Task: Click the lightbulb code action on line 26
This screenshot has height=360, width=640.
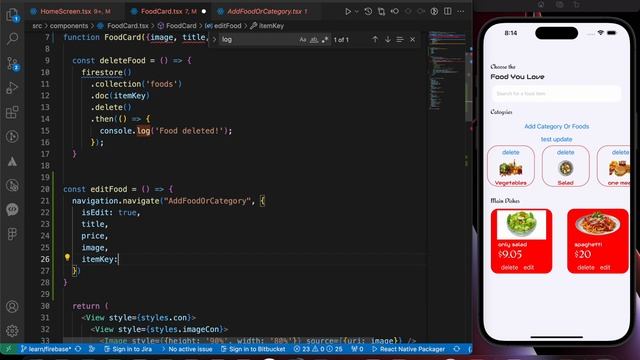Action: coord(67,257)
